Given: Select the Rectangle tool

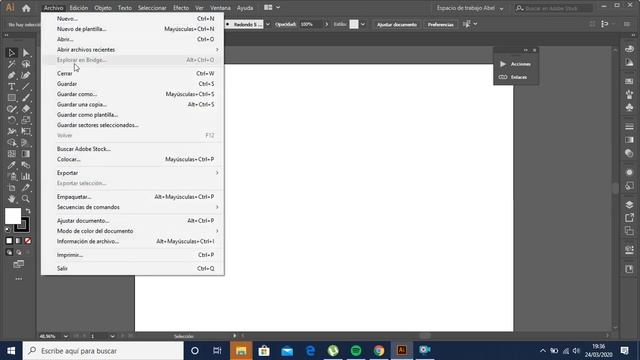Looking at the screenshot, I should (x=11, y=98).
